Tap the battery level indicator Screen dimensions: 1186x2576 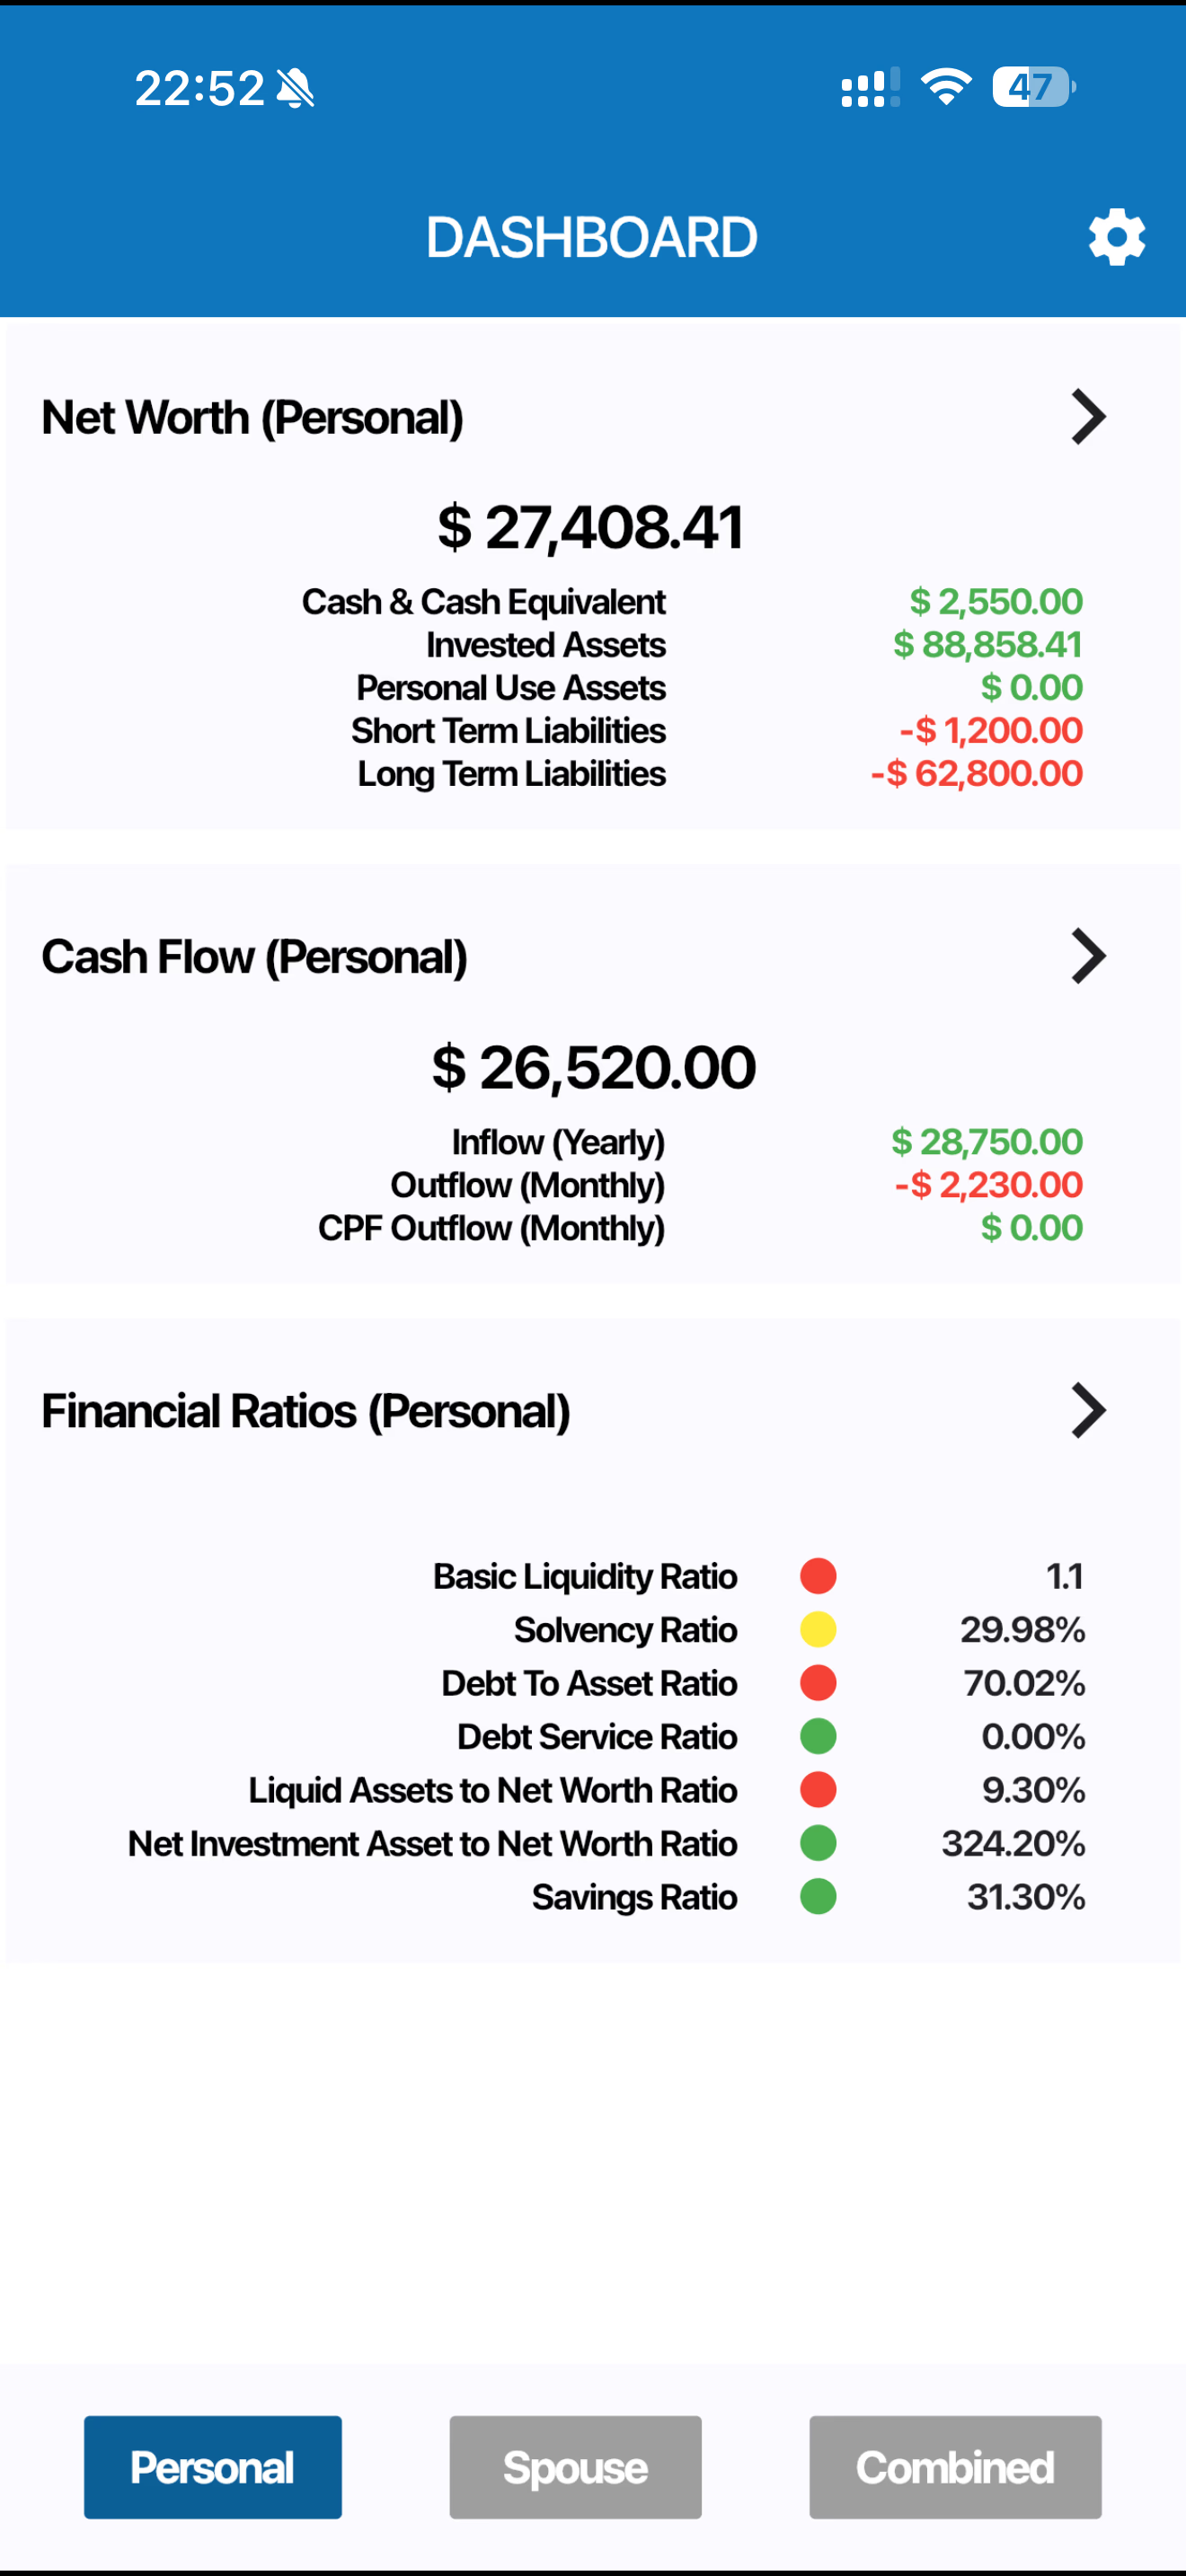[x=1032, y=87]
